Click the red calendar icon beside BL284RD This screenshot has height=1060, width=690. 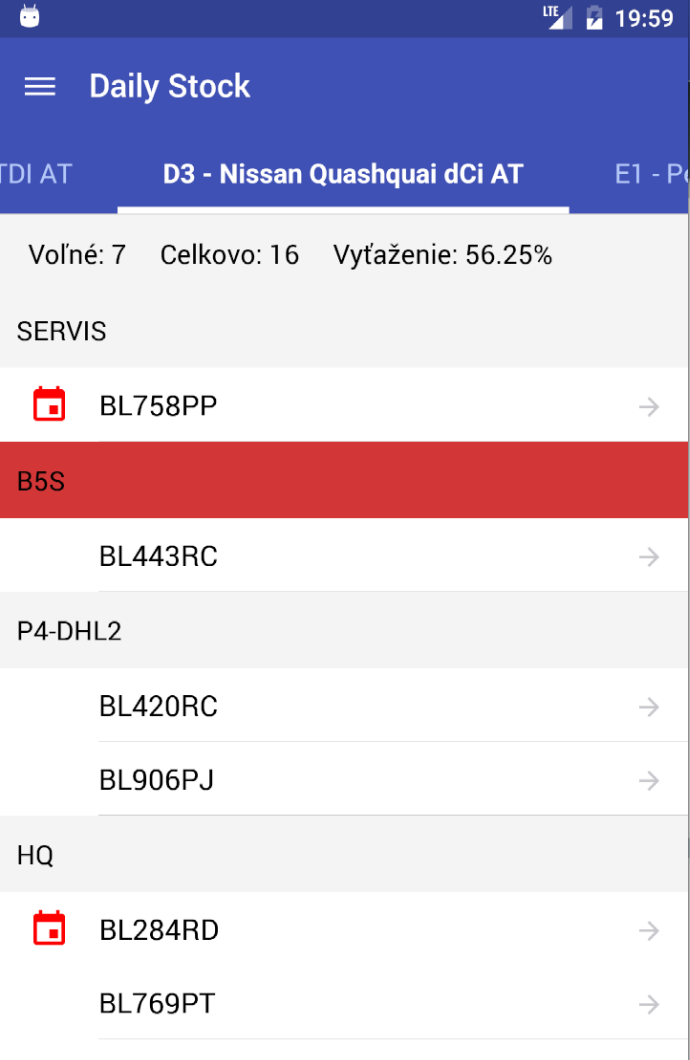coord(49,928)
